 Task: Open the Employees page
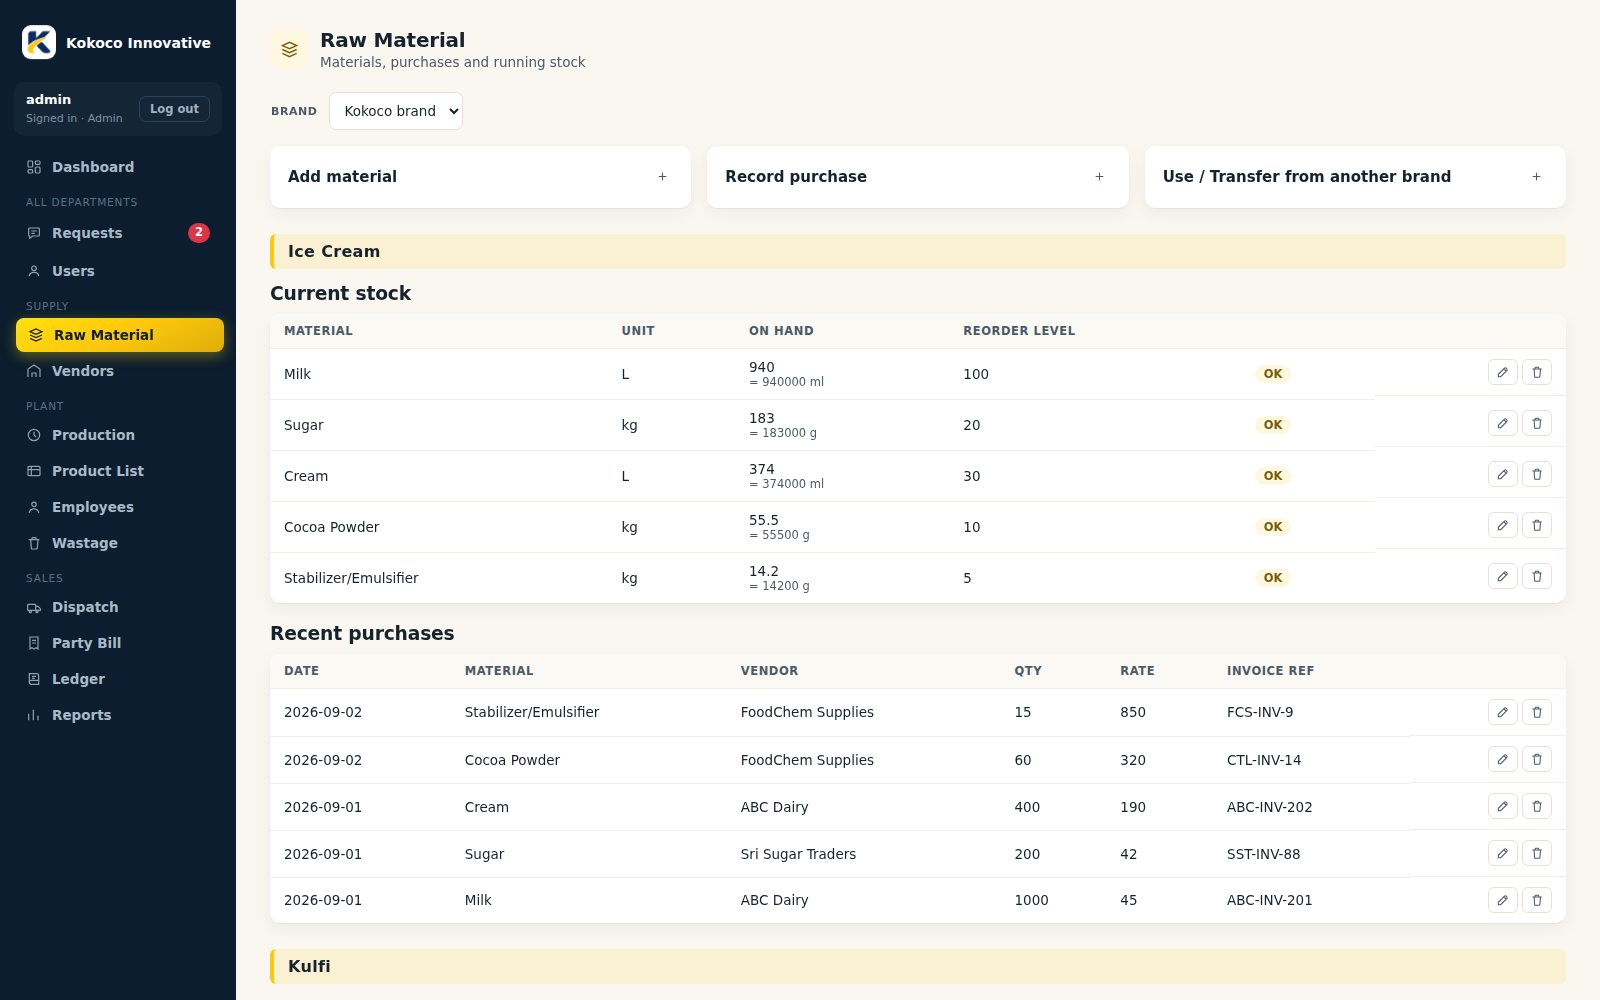pos(118,507)
